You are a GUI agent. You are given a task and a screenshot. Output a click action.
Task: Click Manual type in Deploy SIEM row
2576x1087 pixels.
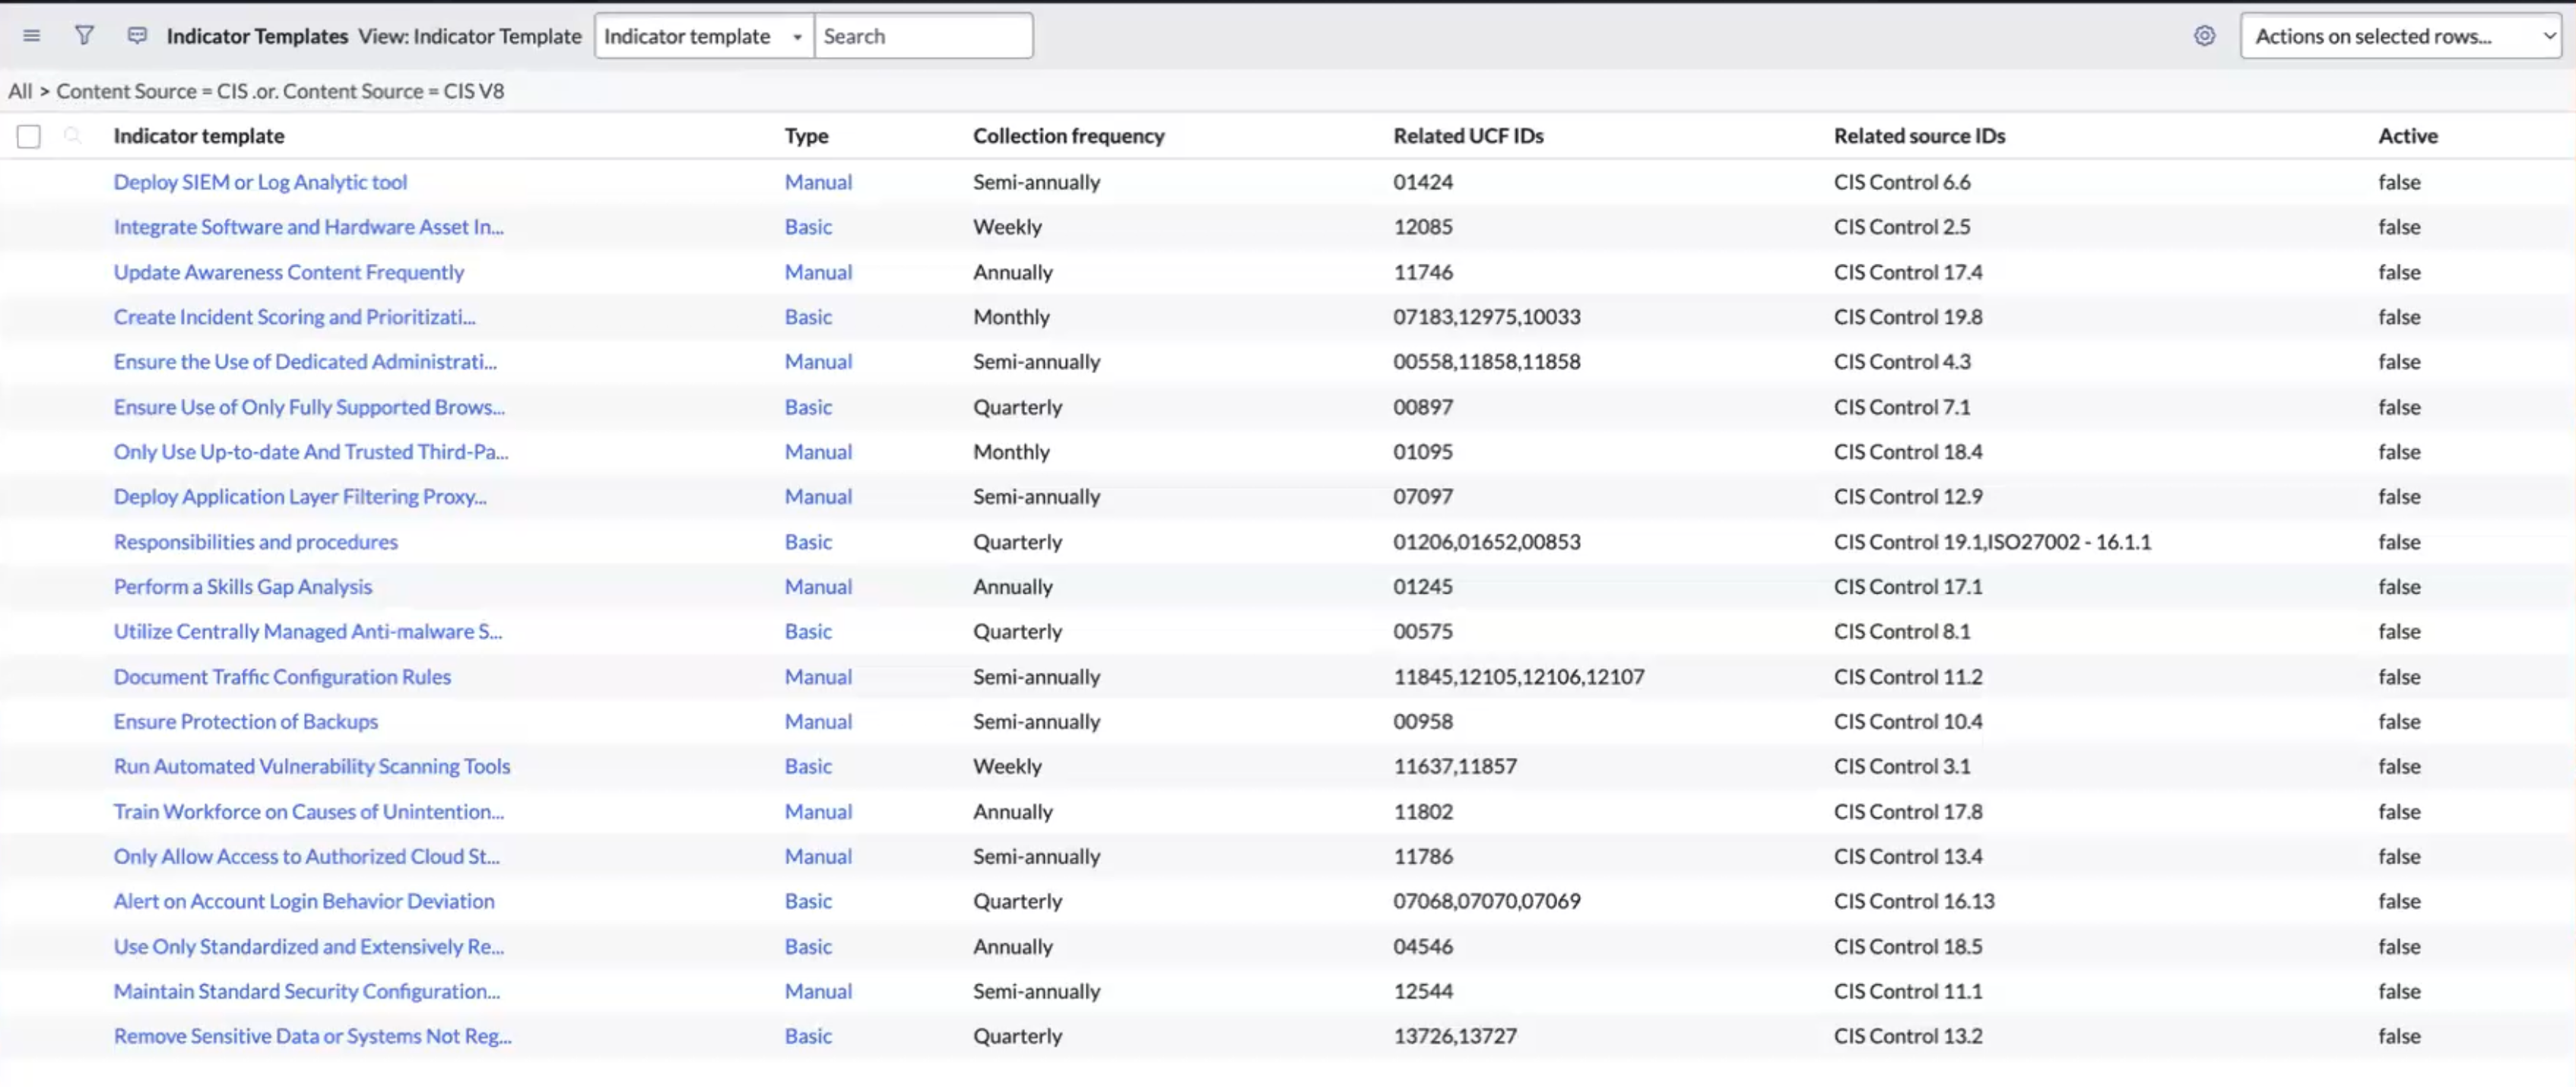tap(818, 182)
